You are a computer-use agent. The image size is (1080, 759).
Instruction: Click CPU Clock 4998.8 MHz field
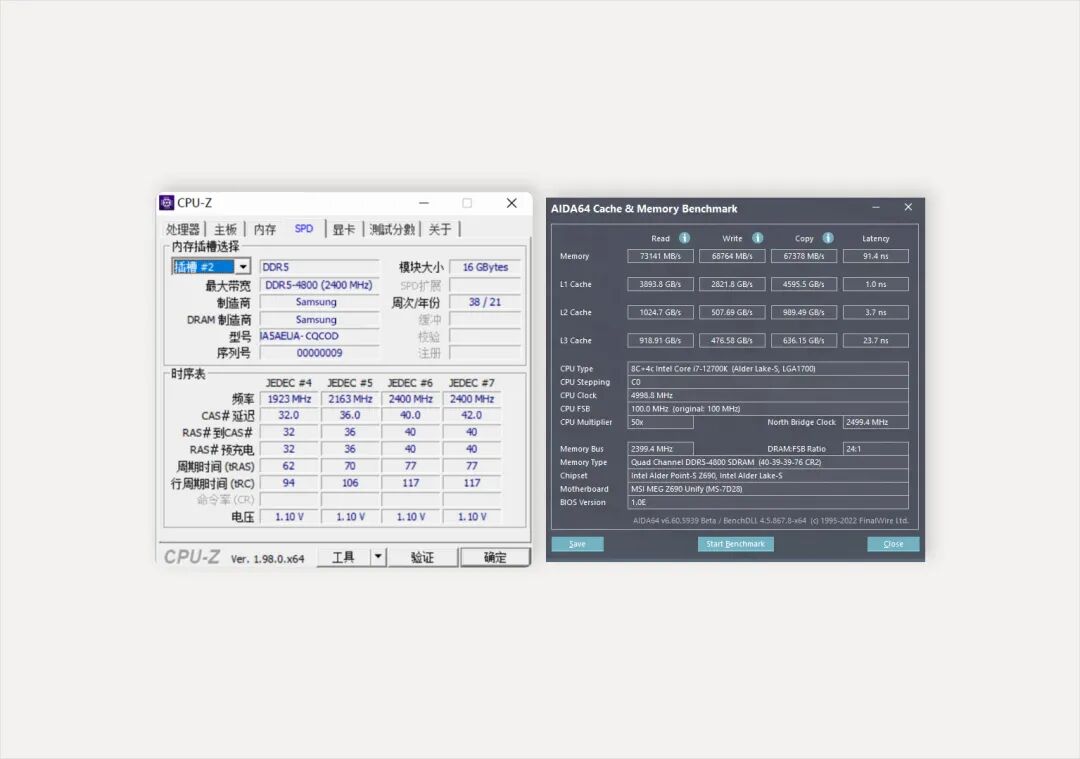768,395
